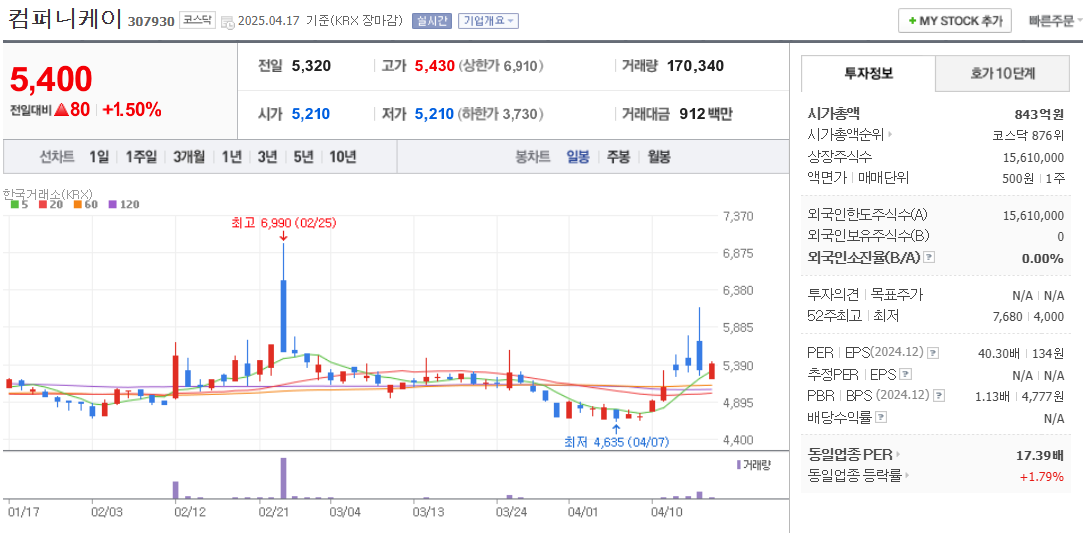Click the 전일 value 5,320
Viewport: 1090px width, 533px height.
311,66
